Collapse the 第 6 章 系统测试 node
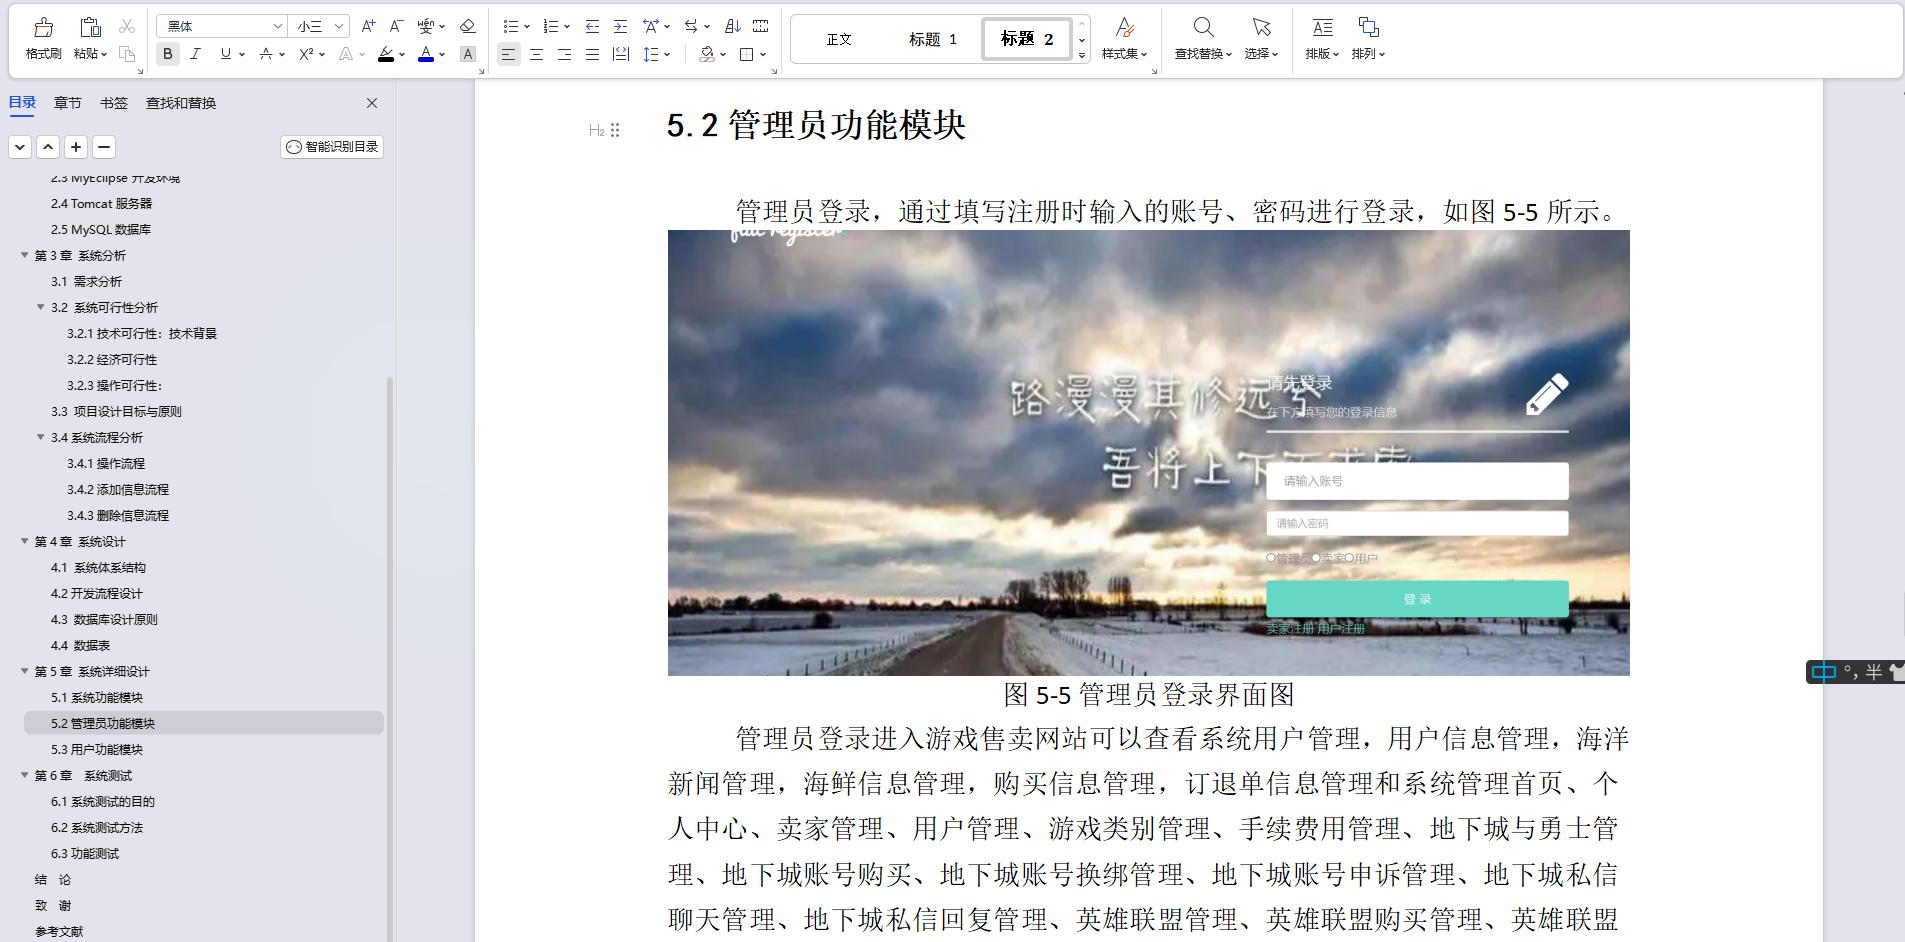Screen dimensions: 1905x942 point(25,775)
